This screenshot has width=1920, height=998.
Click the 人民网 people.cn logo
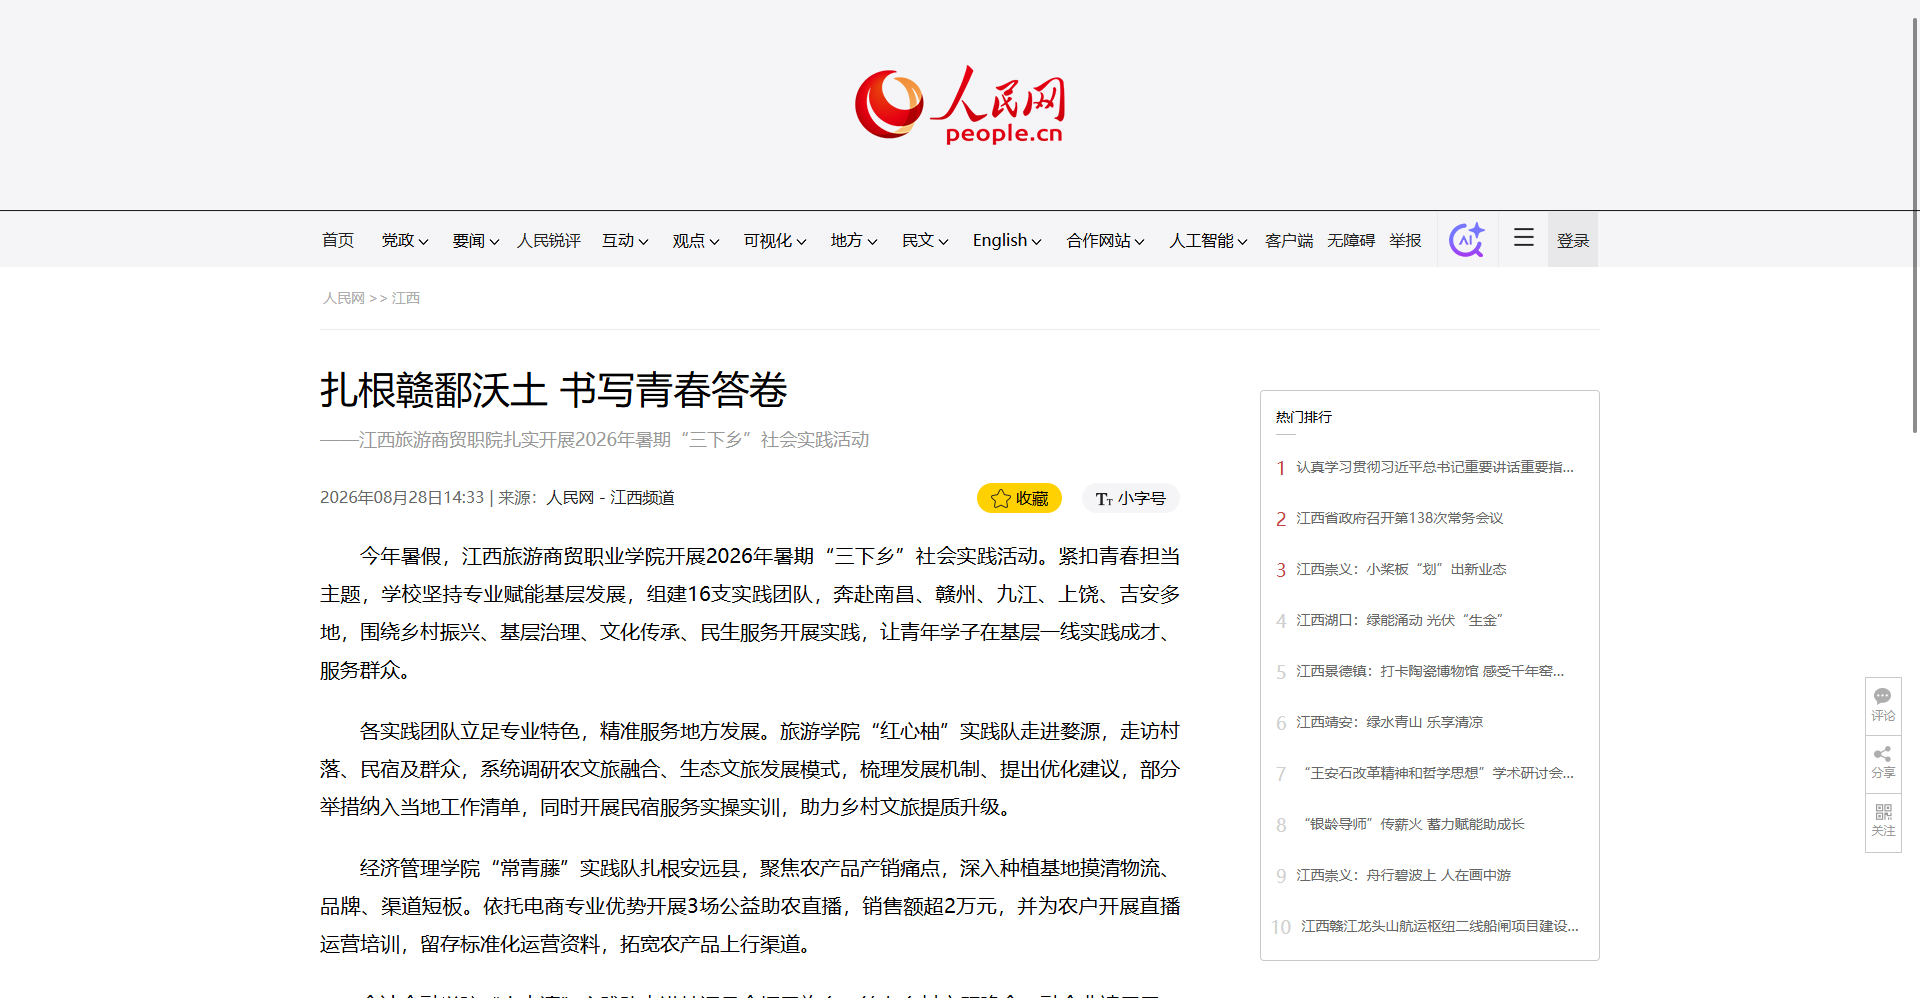click(960, 105)
